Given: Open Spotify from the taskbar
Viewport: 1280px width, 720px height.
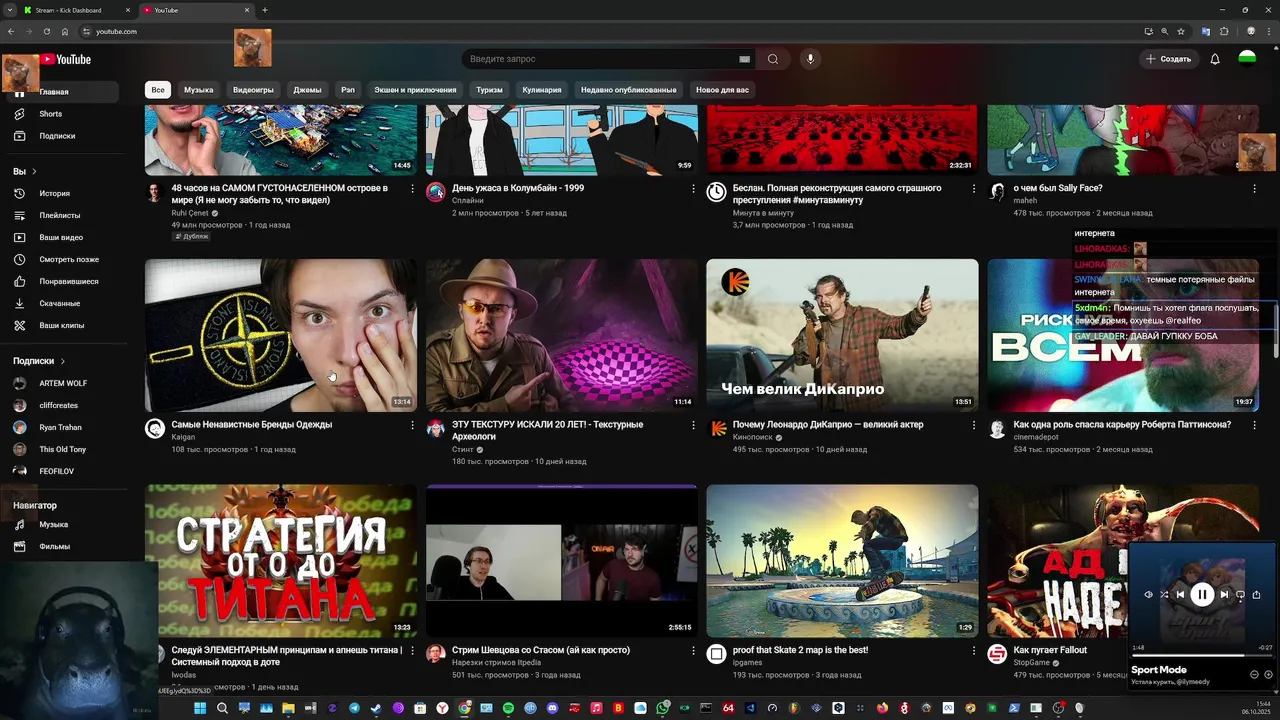Looking at the screenshot, I should (x=508, y=709).
